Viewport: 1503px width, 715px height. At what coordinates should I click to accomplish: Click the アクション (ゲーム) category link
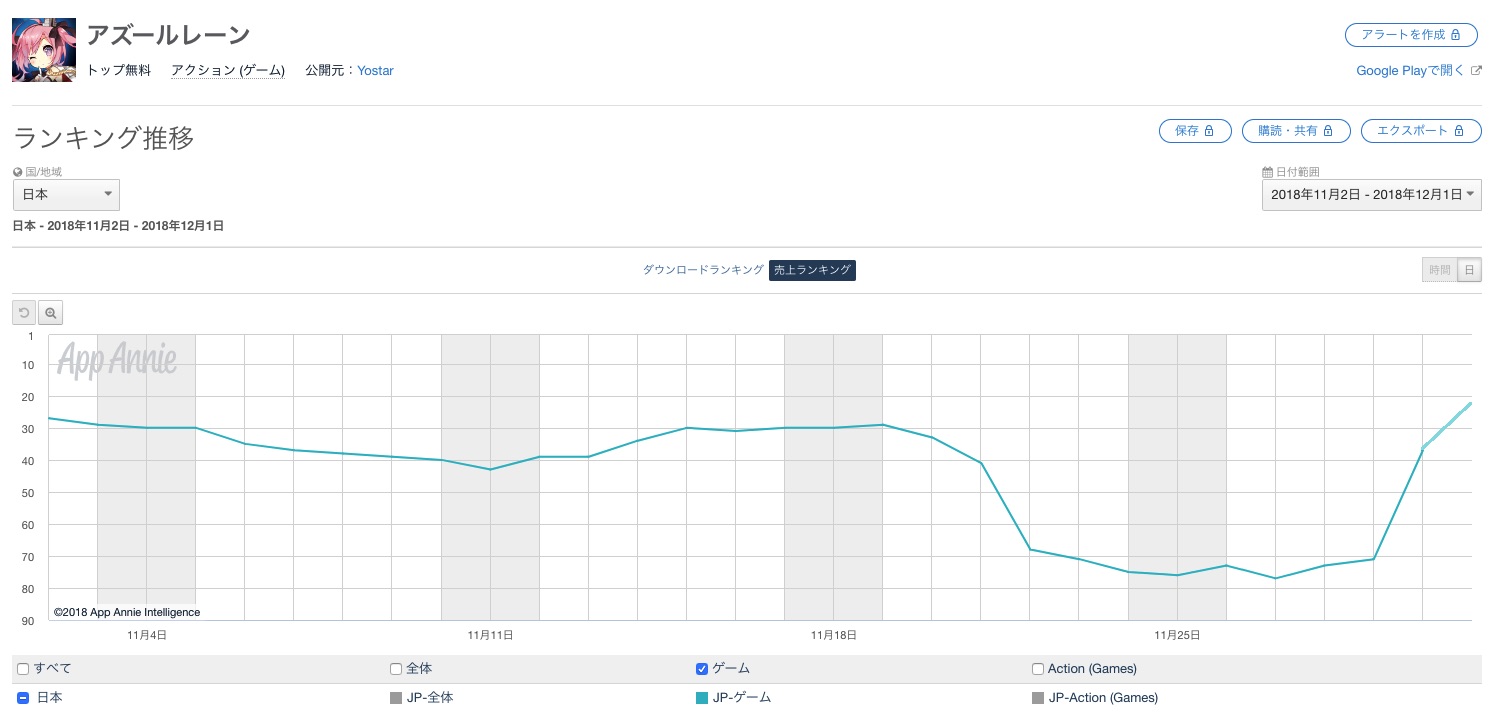228,71
